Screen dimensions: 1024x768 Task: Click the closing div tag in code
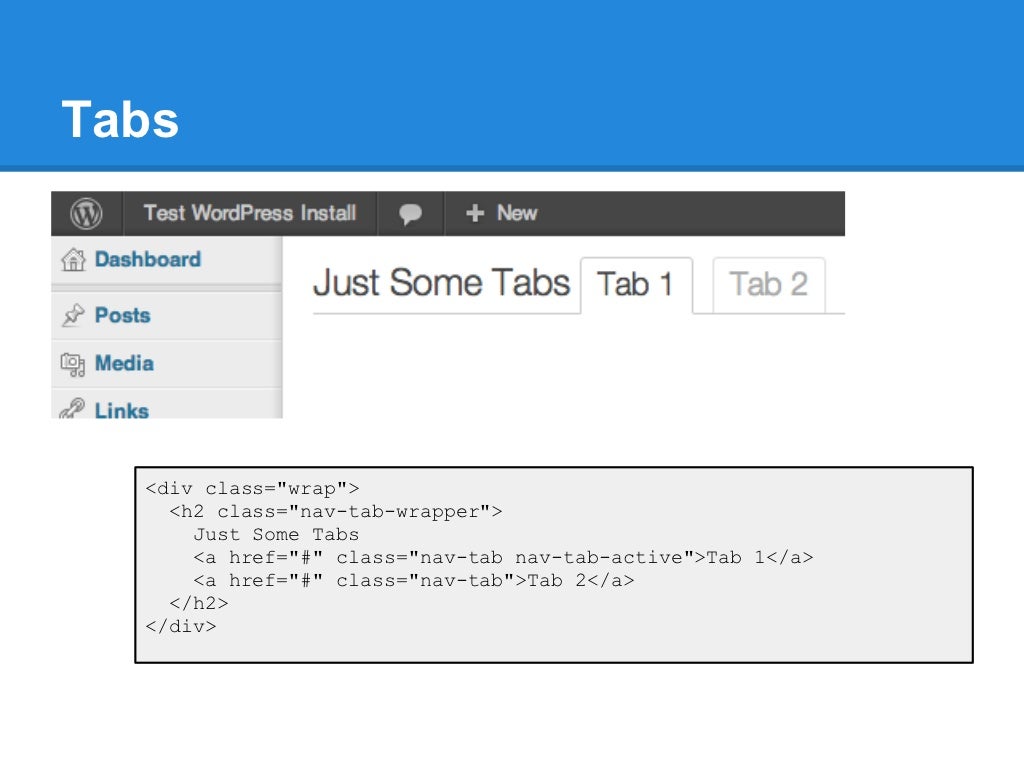(x=181, y=626)
